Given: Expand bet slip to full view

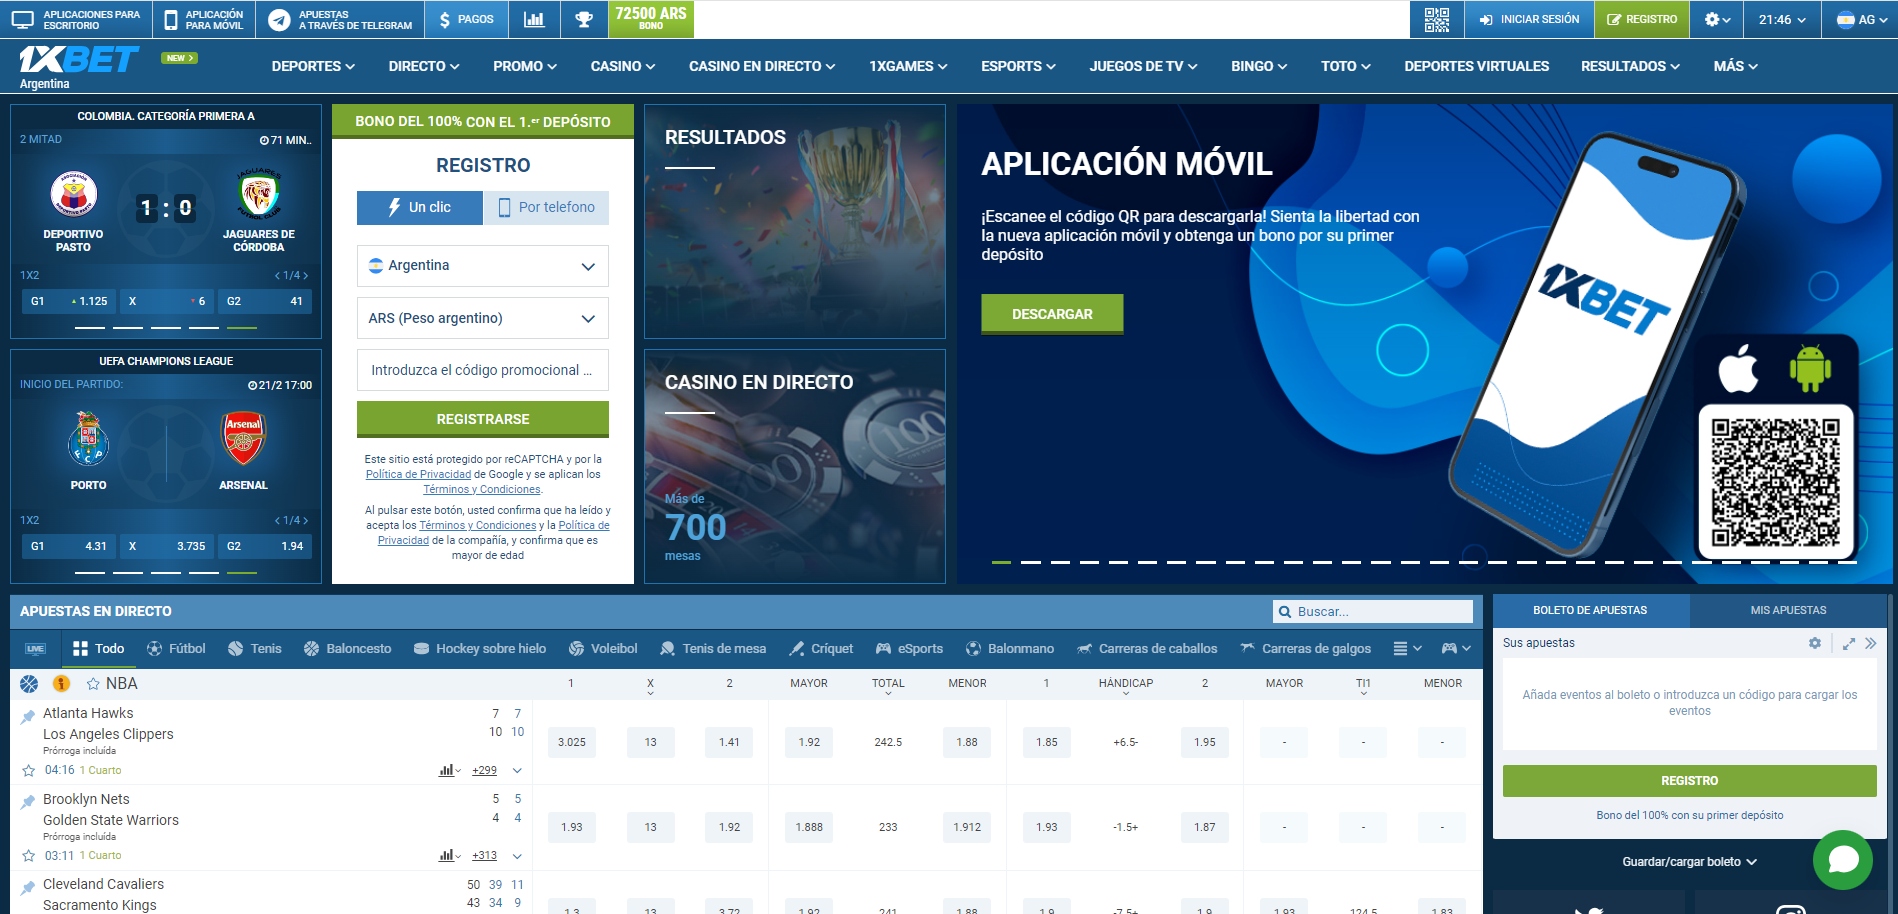Looking at the screenshot, I should coord(1849,644).
